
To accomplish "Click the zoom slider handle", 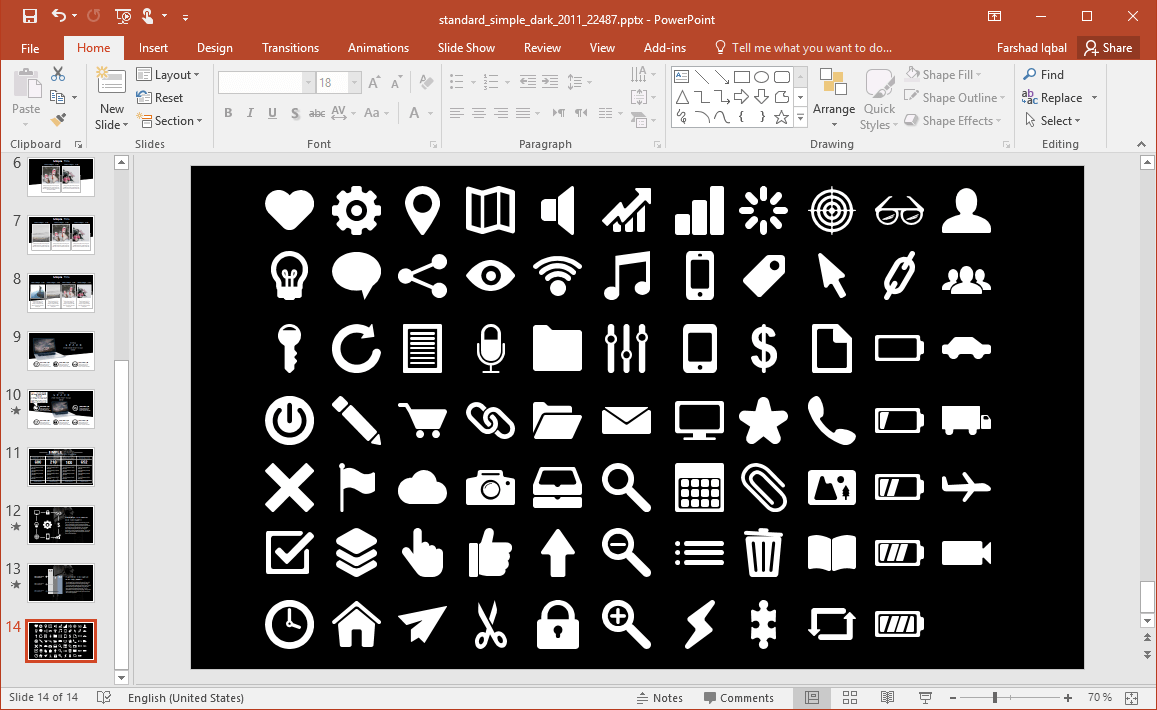I will pyautogui.click(x=994, y=697).
